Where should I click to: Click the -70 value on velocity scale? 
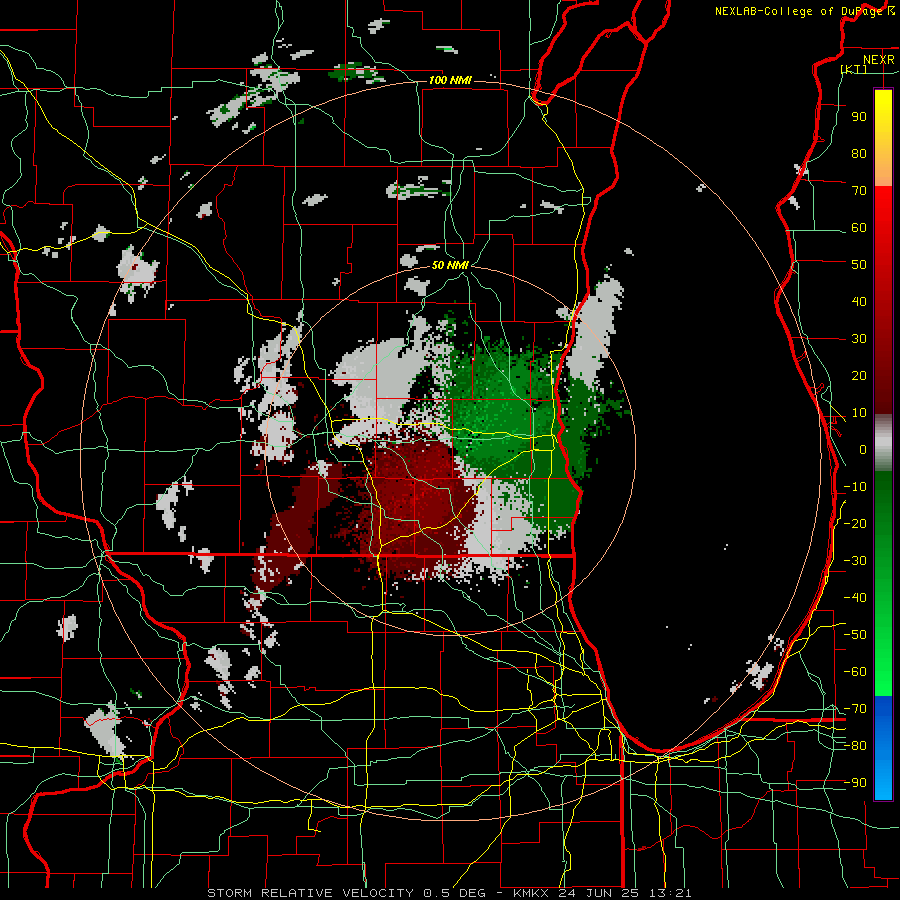pyautogui.click(x=855, y=709)
